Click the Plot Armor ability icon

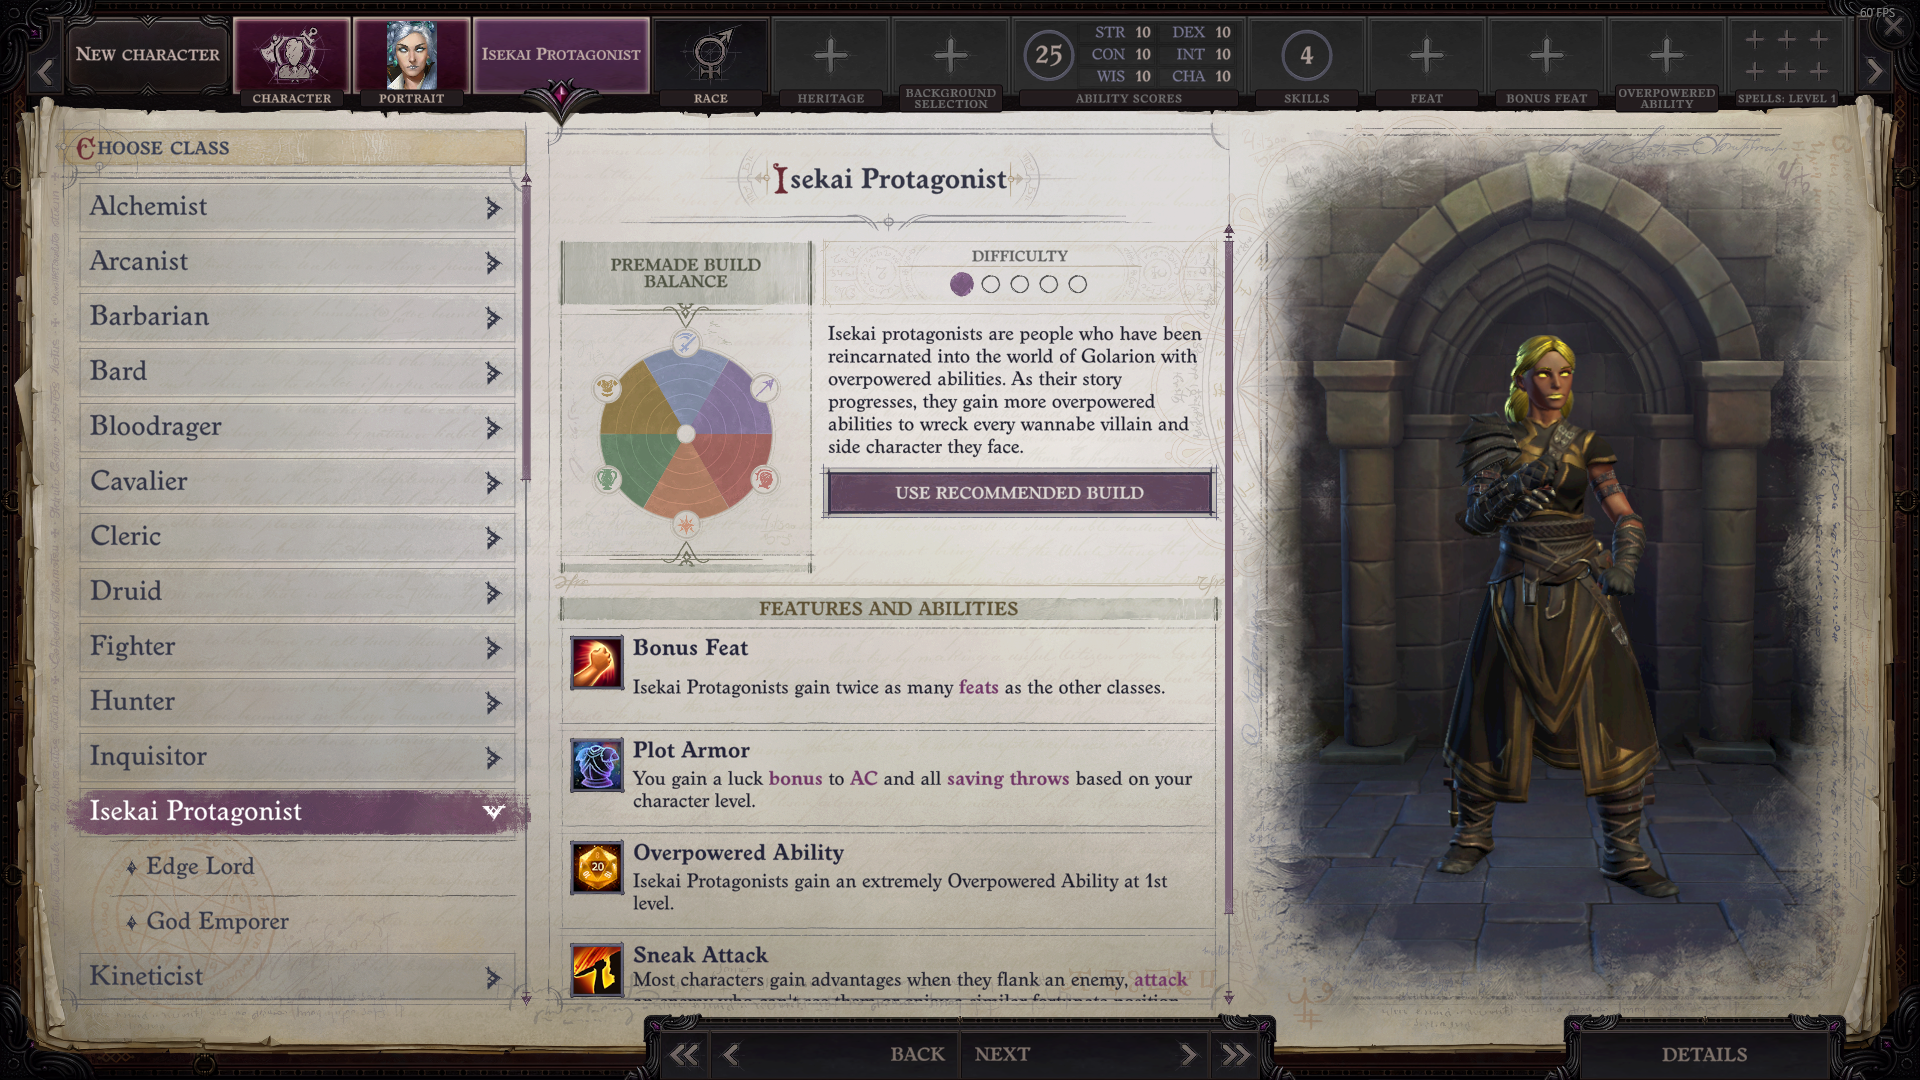pos(597,765)
